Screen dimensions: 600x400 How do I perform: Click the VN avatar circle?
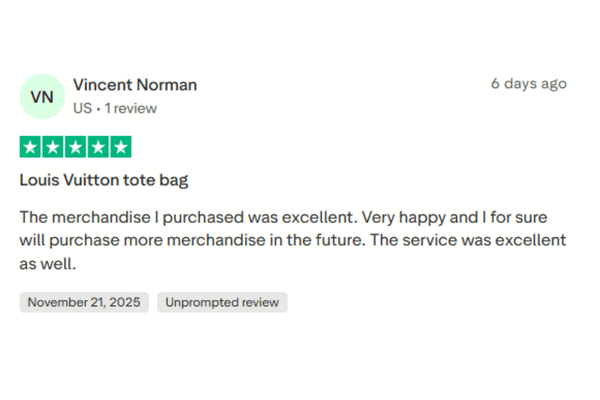(x=42, y=96)
